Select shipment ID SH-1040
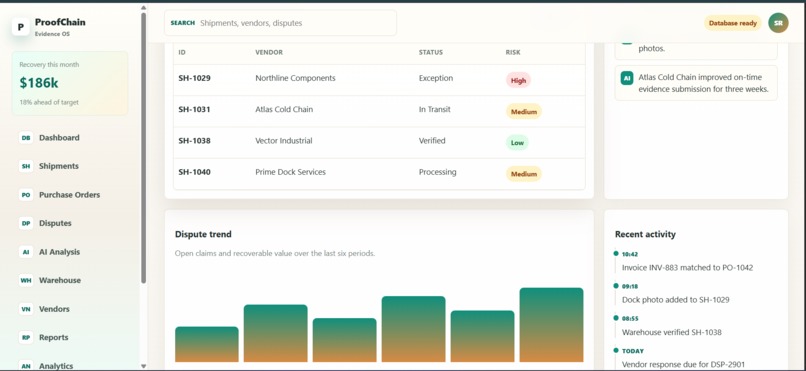This screenshot has height=371, width=806. (x=194, y=172)
